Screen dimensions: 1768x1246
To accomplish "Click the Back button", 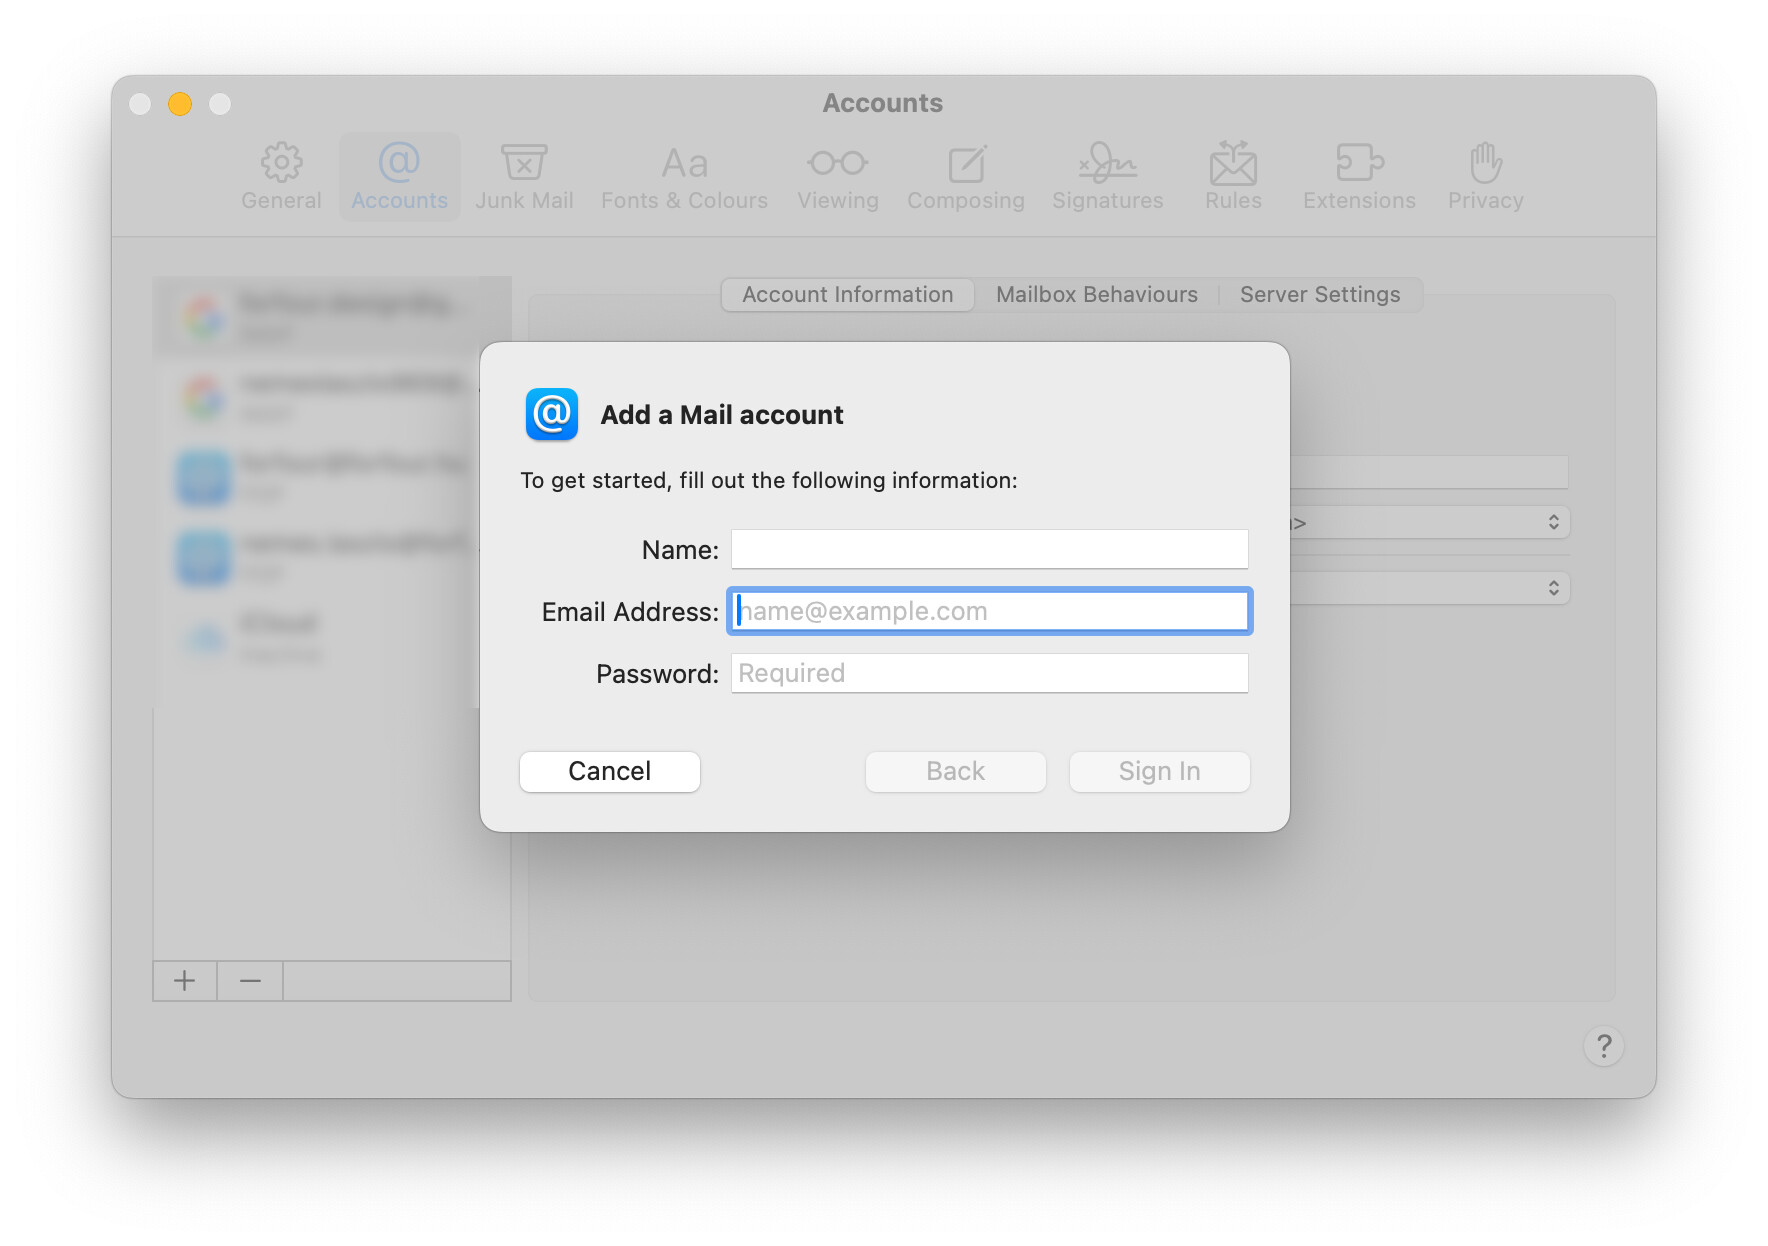I will (956, 772).
